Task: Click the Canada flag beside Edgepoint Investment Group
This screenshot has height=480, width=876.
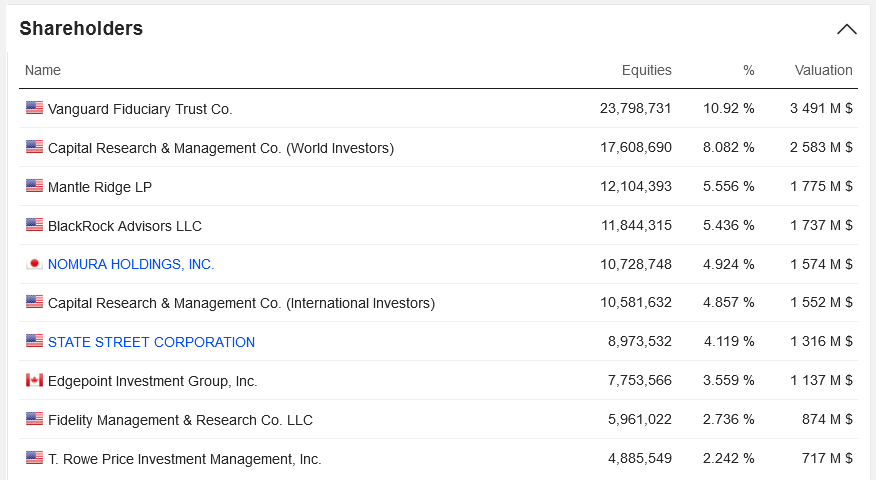Action: point(34,380)
